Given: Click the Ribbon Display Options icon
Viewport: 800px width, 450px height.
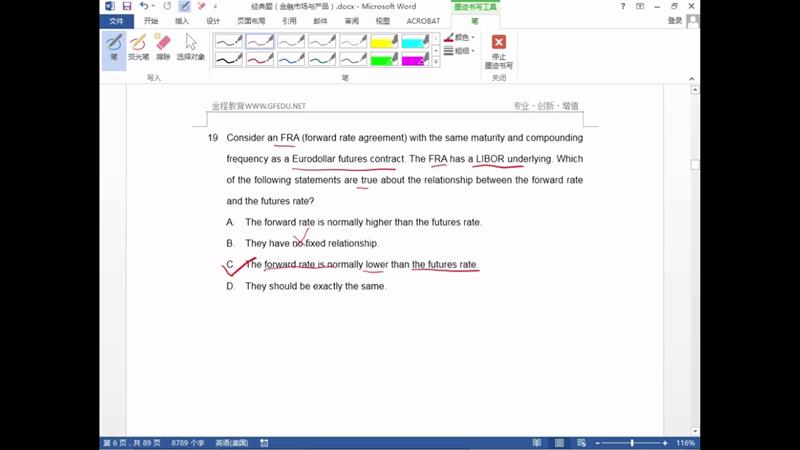Looking at the screenshot, I should 640,6.
